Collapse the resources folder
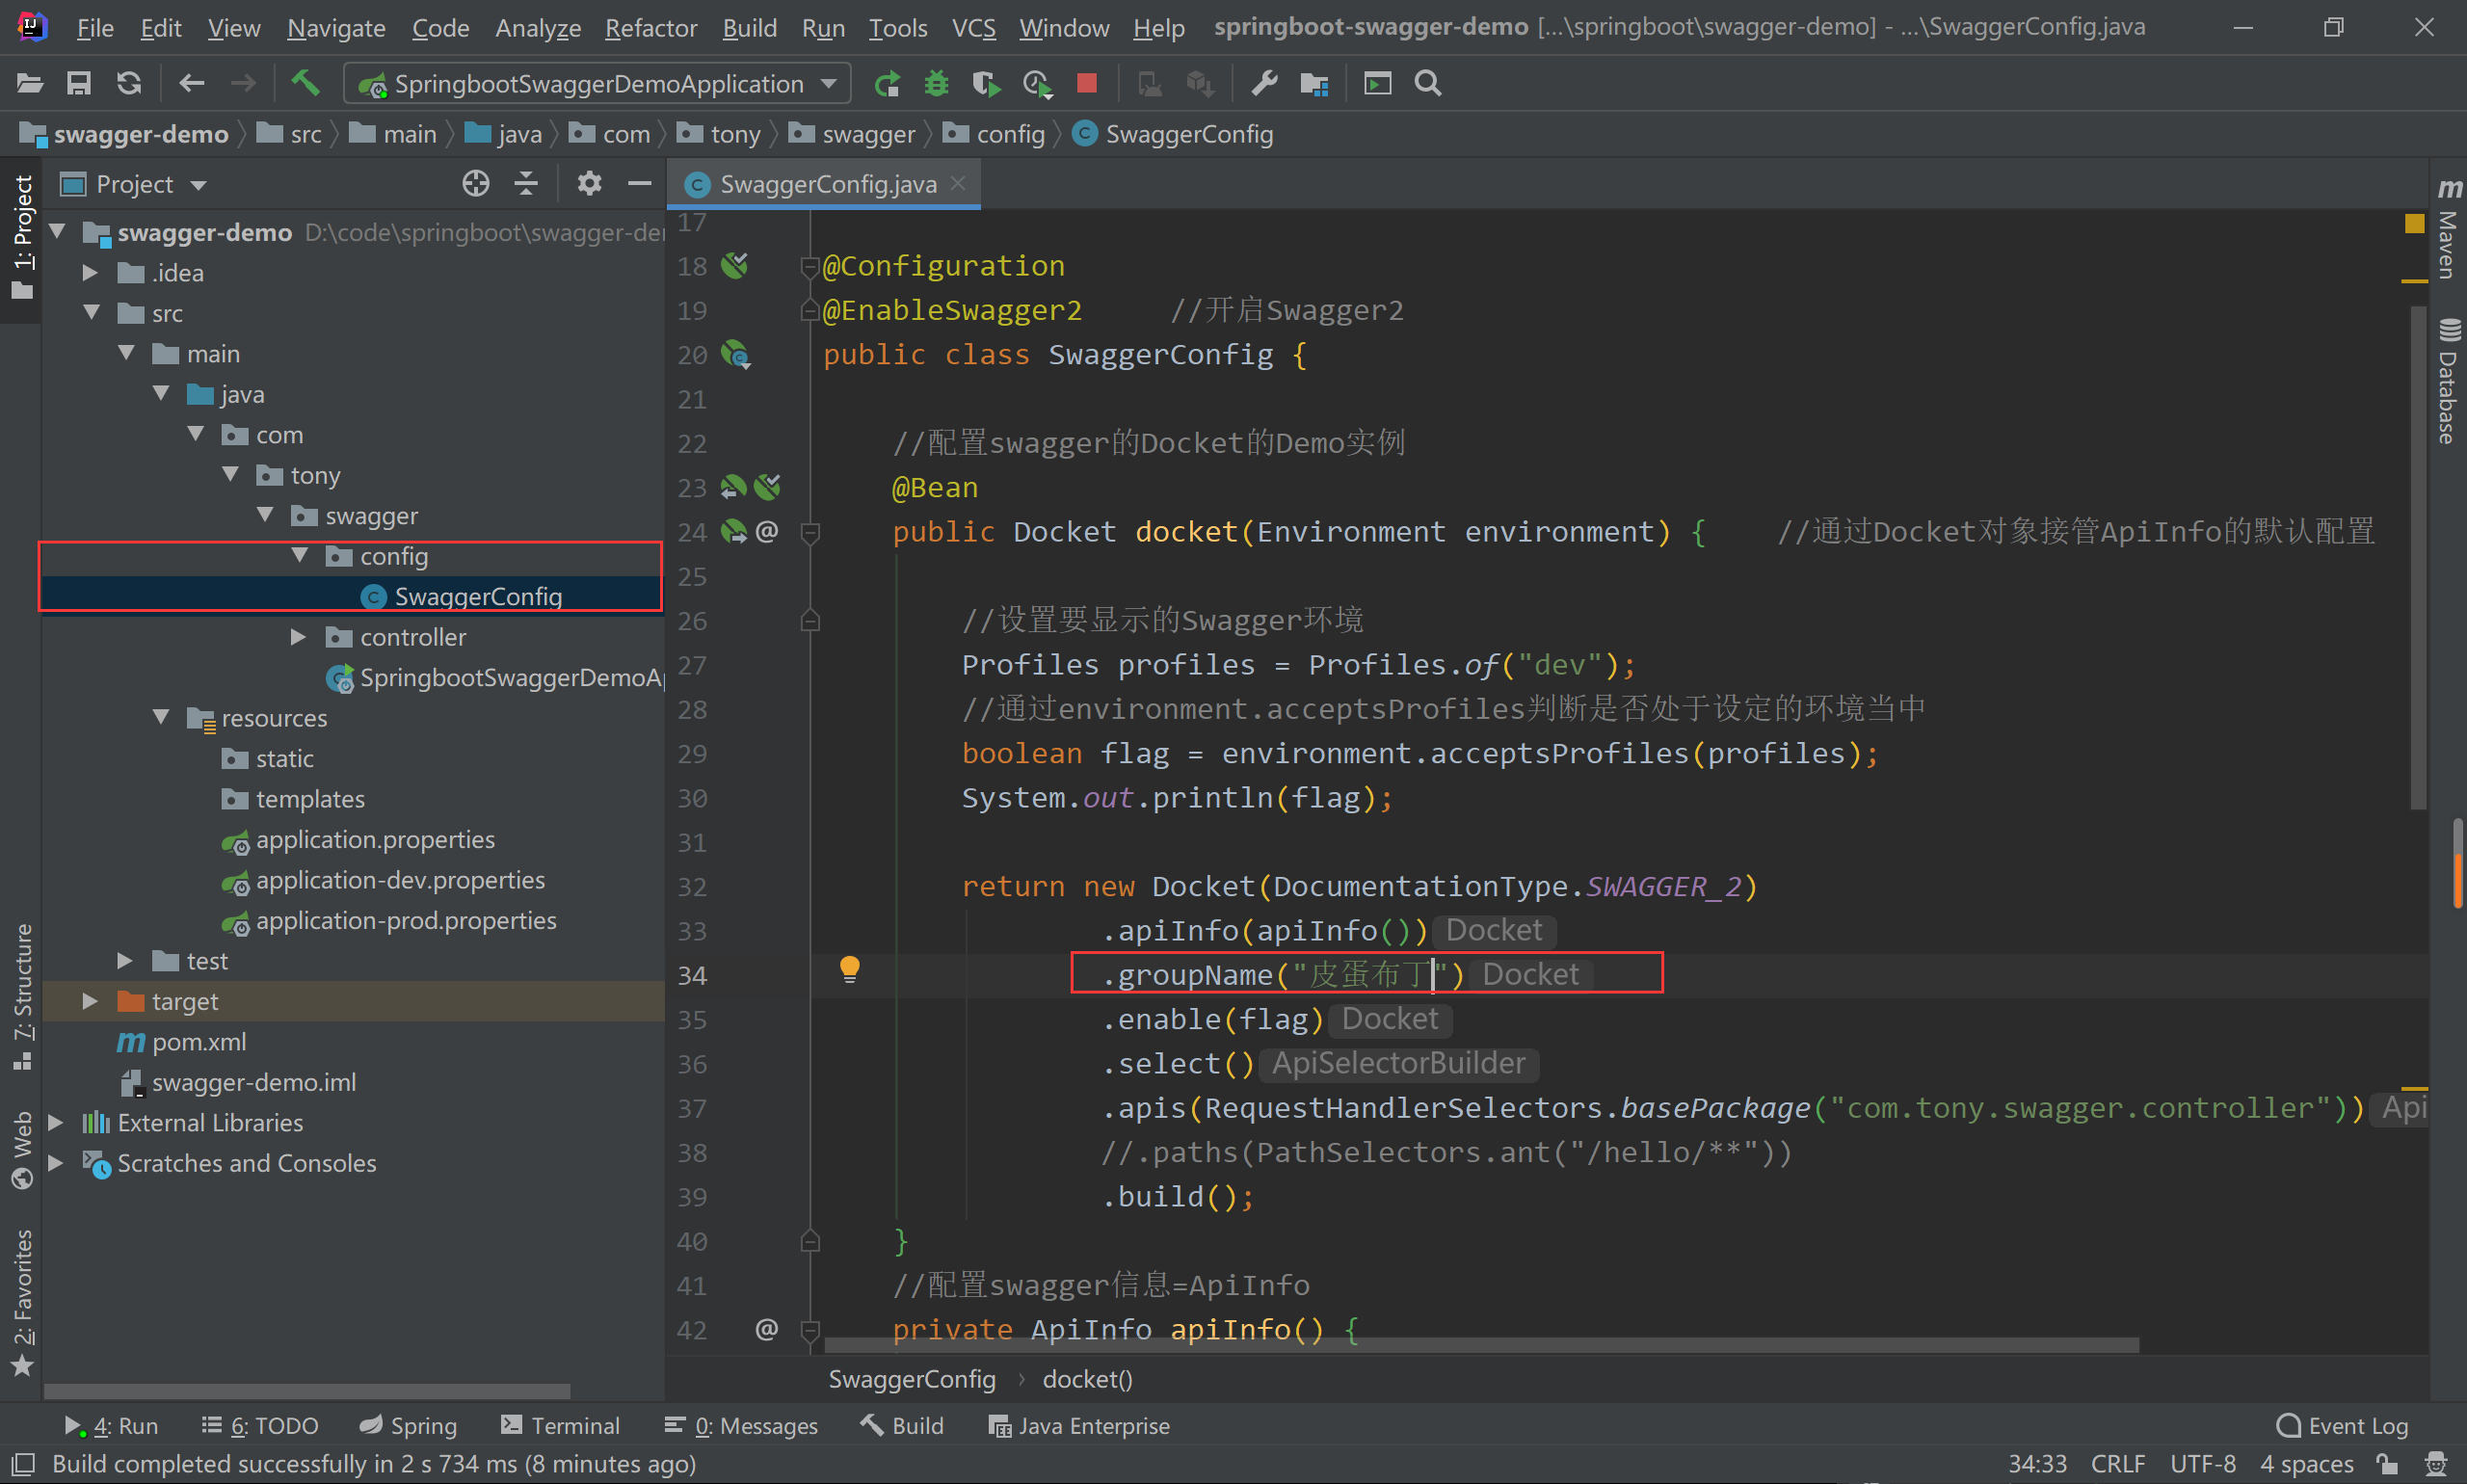This screenshot has height=1484, width=2467. 161,717
